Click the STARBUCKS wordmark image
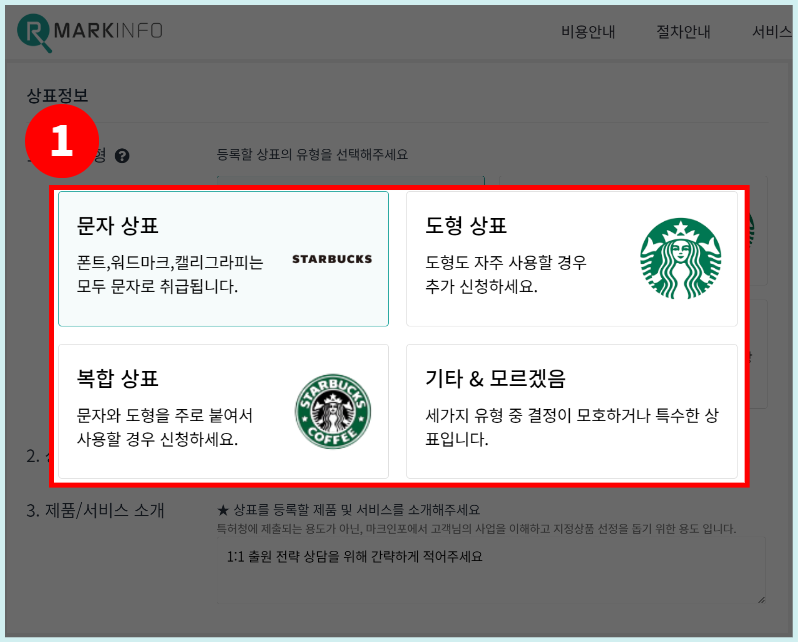Screen dimensions: 799x642 click(332, 259)
